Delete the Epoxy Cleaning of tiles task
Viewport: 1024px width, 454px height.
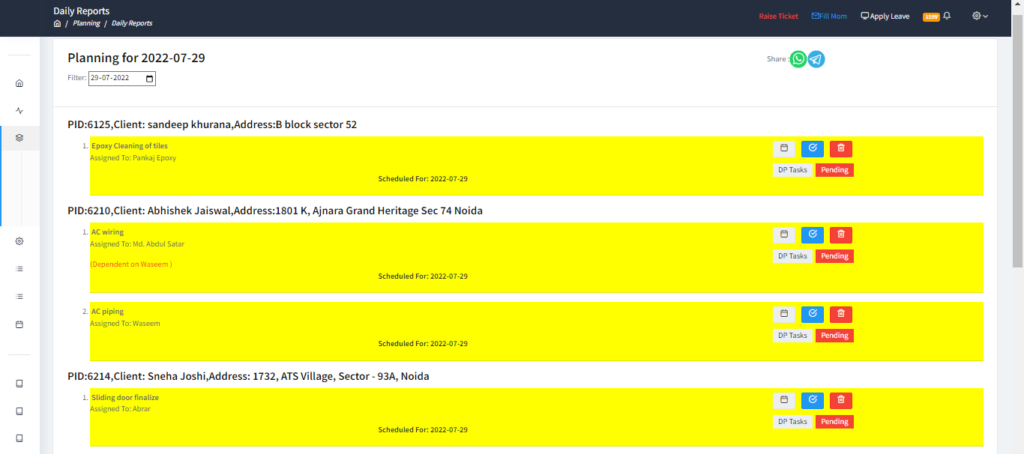[840, 149]
